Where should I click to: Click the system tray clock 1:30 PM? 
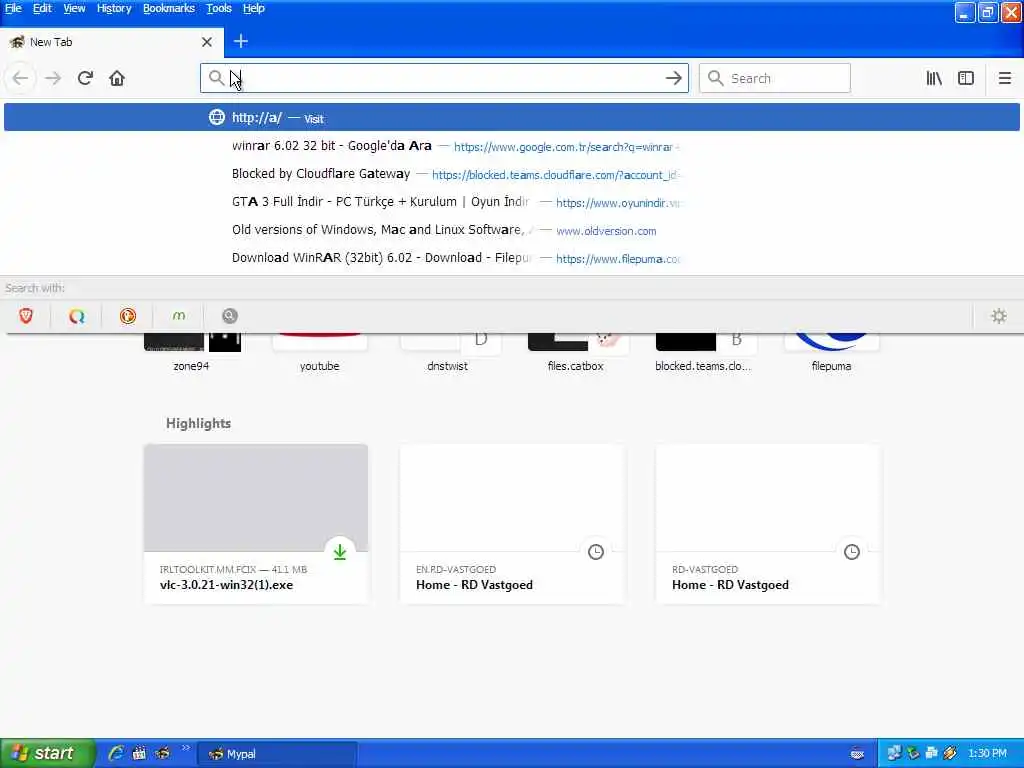pyautogui.click(x=987, y=754)
